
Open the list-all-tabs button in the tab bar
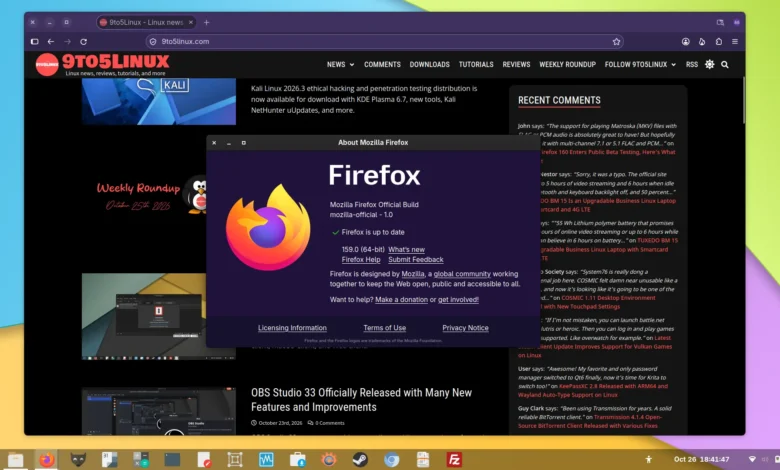720,22
